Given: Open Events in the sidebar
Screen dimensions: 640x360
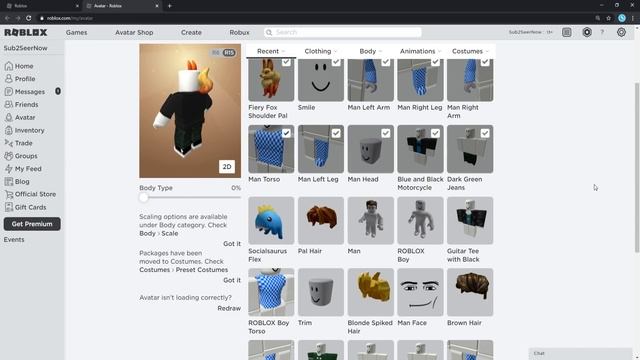Looking at the screenshot, I should [14, 240].
